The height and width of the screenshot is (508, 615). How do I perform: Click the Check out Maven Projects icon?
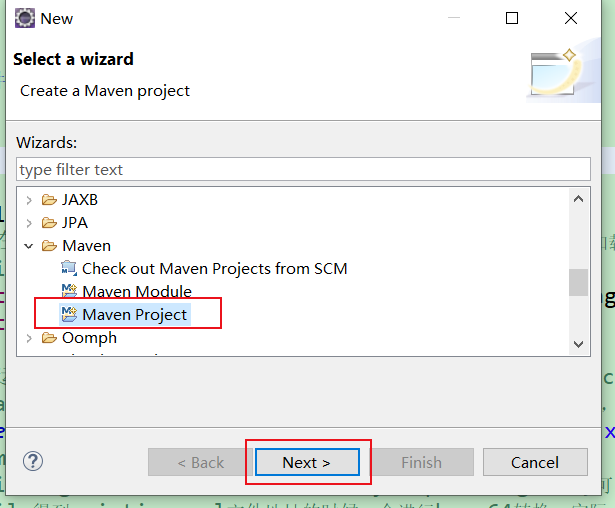[68, 269]
